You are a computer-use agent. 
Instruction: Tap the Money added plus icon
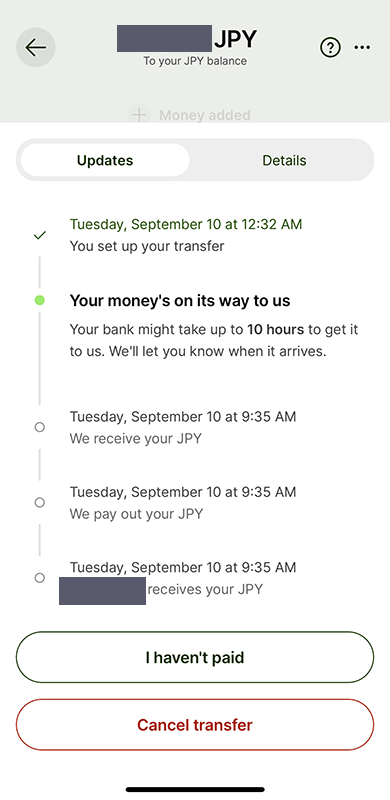tap(139, 115)
